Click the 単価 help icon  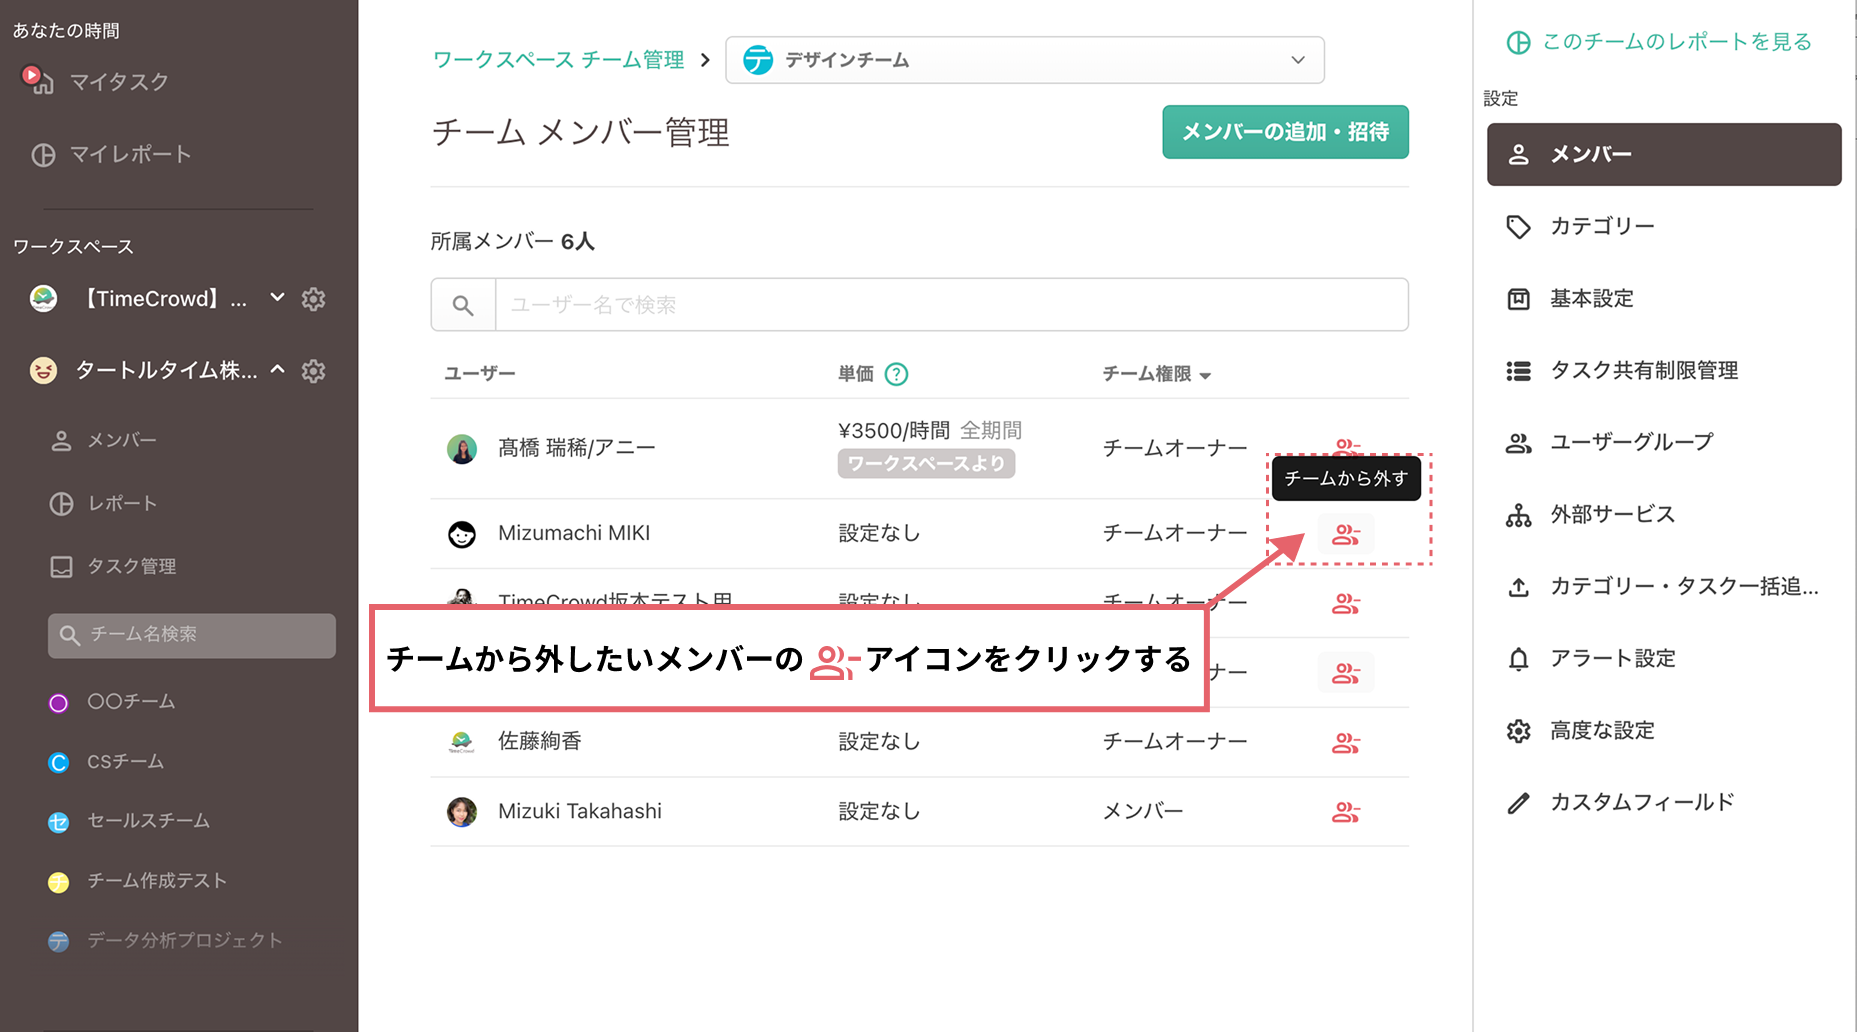[898, 374]
